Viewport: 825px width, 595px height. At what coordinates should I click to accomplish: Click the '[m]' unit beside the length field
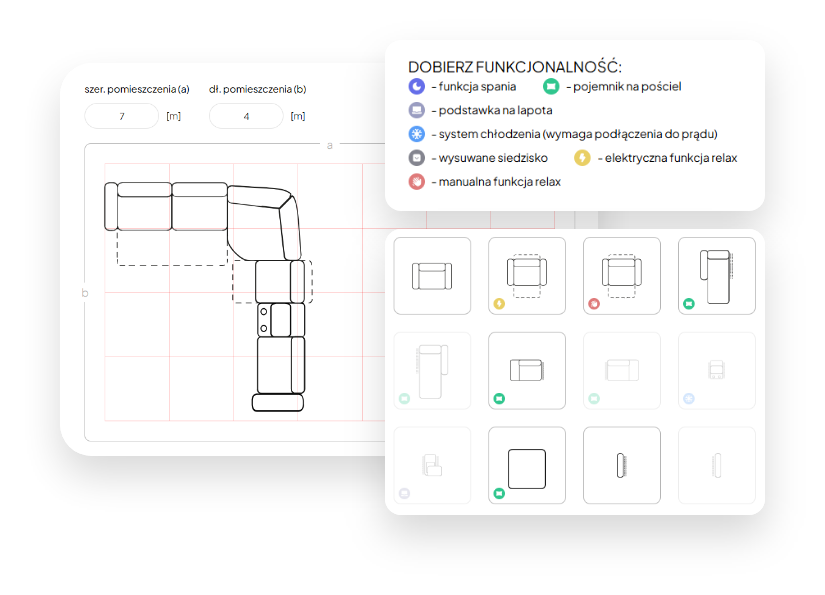pos(298,116)
